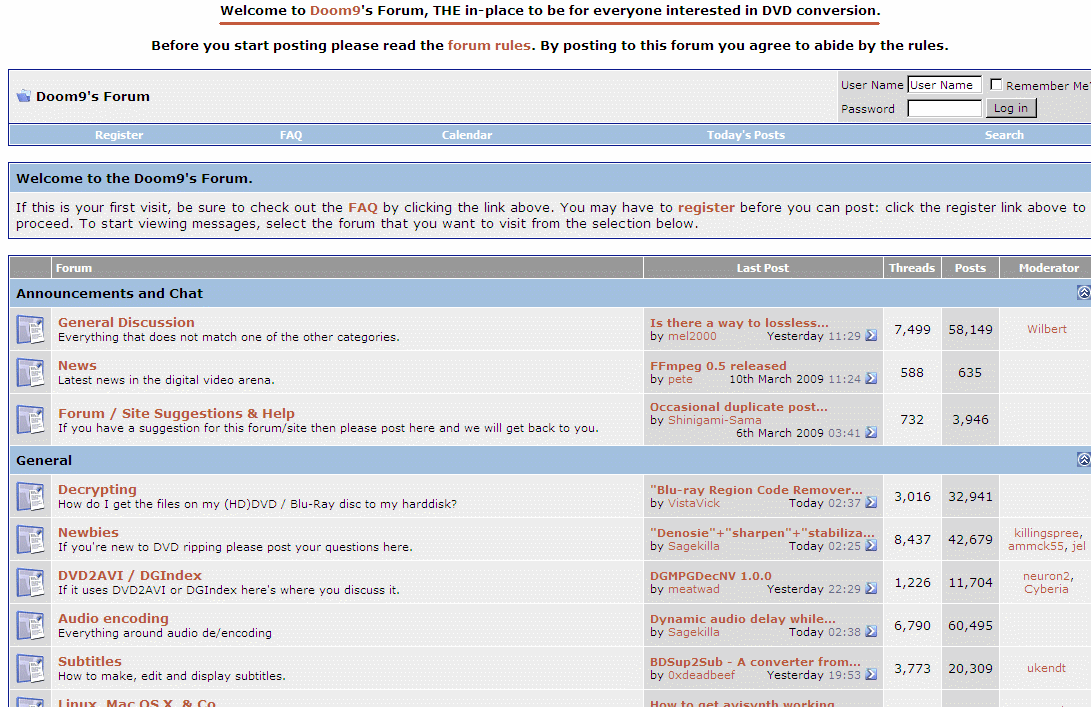Screen dimensions: 1091x707
Task: Open moderator ammck55's profile
Action: pyautogui.click(x=1036, y=546)
